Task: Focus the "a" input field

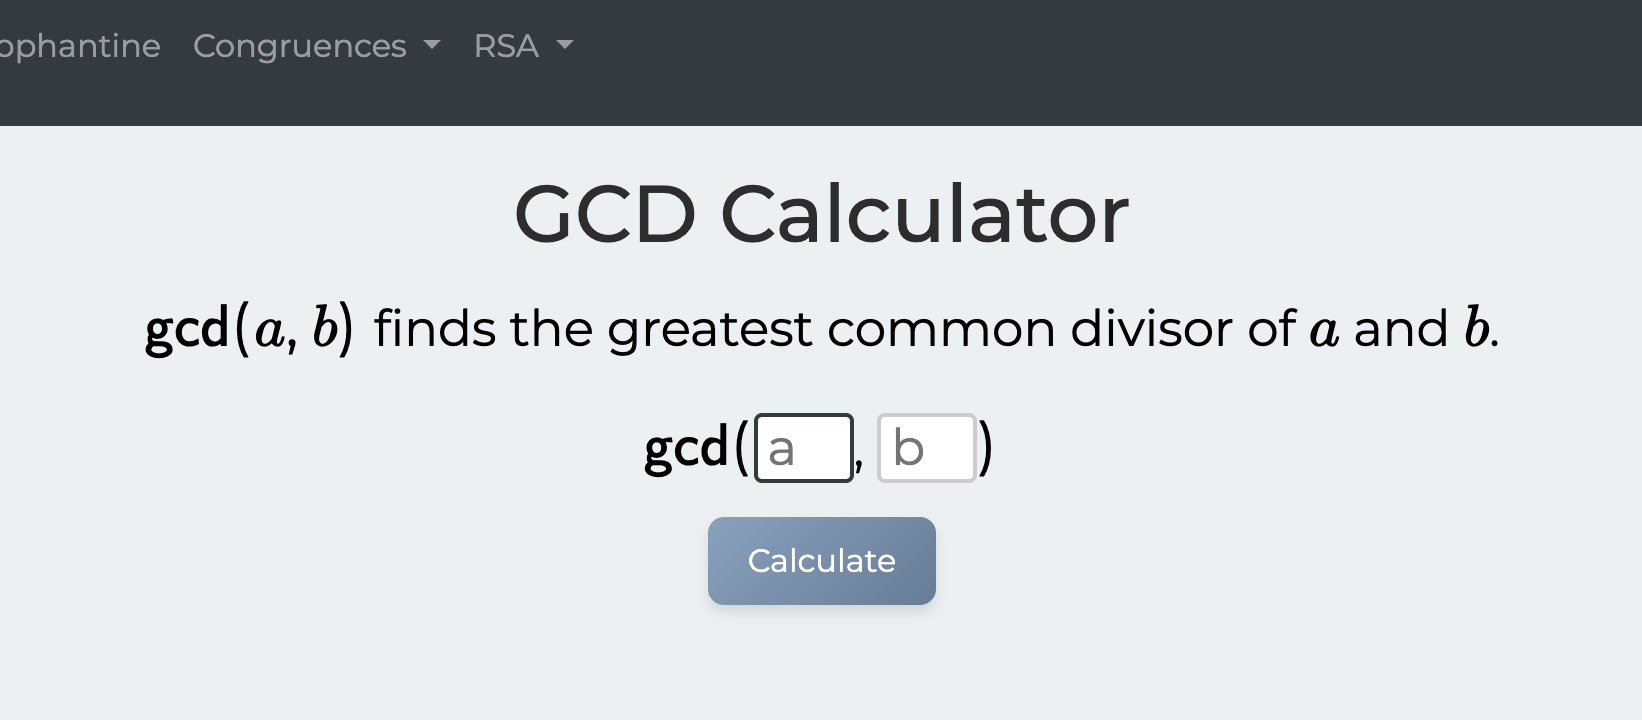Action: [x=803, y=448]
